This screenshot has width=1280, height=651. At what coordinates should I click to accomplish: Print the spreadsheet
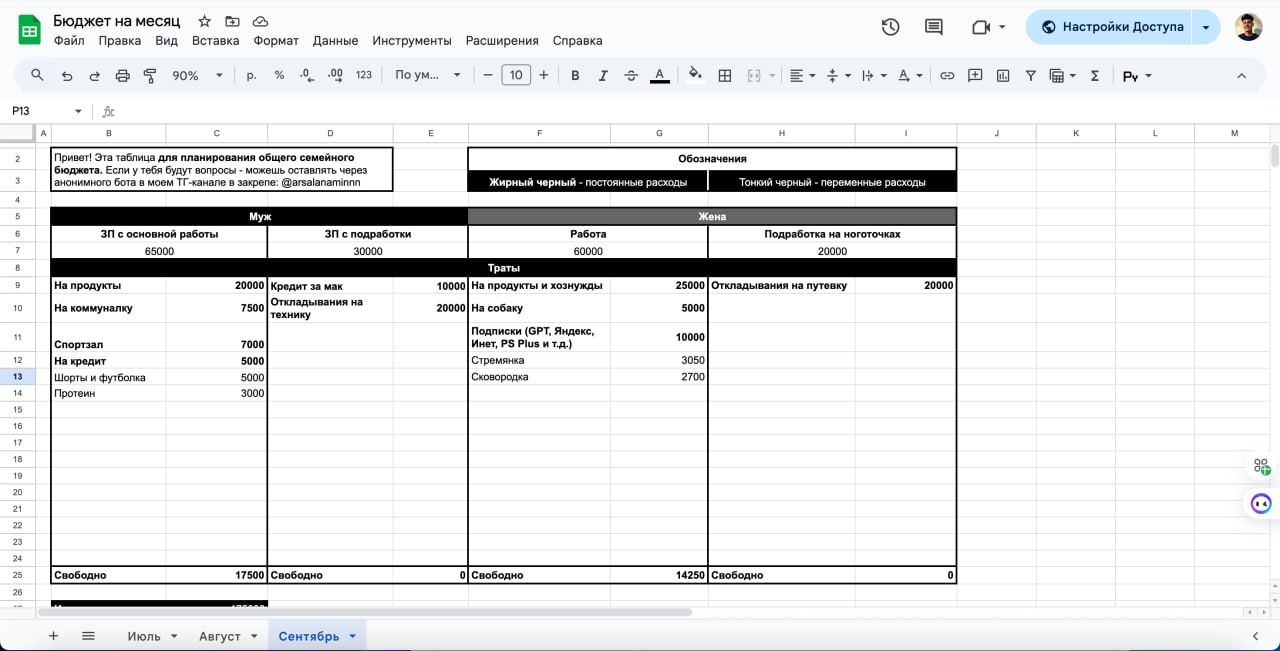123,75
